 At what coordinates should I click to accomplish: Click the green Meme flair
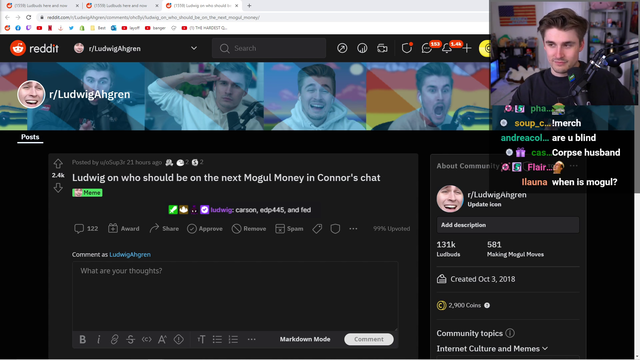(87, 193)
